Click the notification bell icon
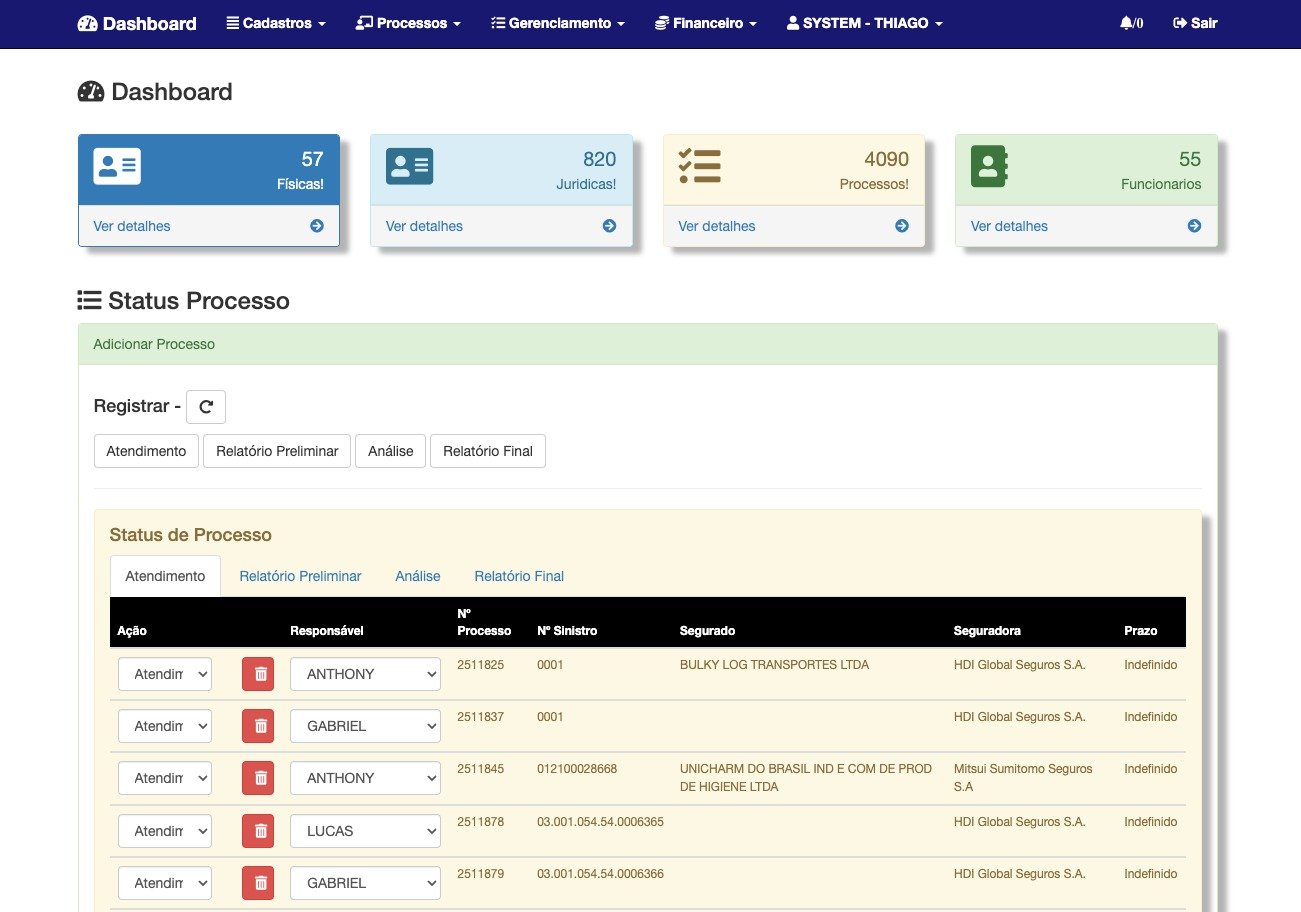Screen dimensions: 1301x912 pyautogui.click(x=1126, y=23)
